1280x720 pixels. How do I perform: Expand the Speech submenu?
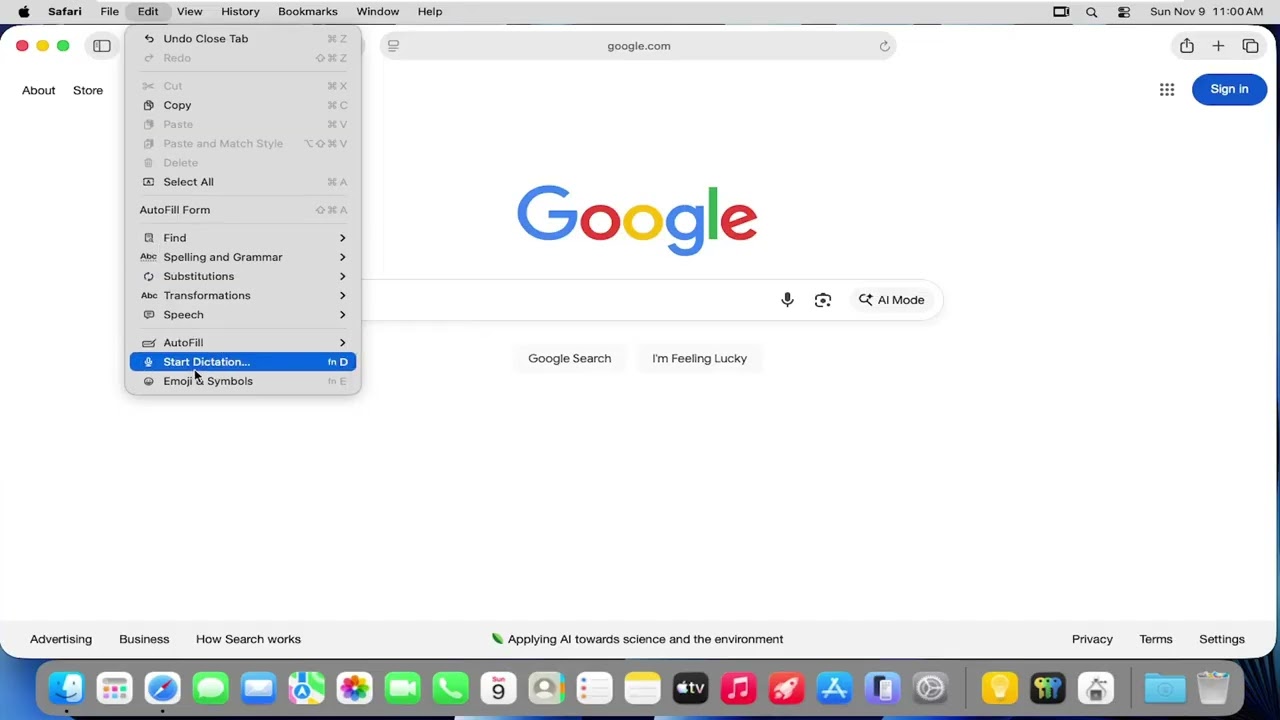click(x=243, y=315)
